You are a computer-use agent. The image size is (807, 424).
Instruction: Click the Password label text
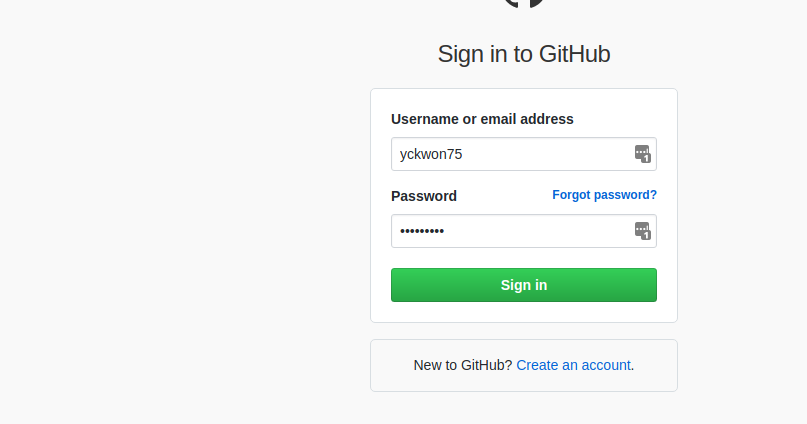click(x=424, y=196)
